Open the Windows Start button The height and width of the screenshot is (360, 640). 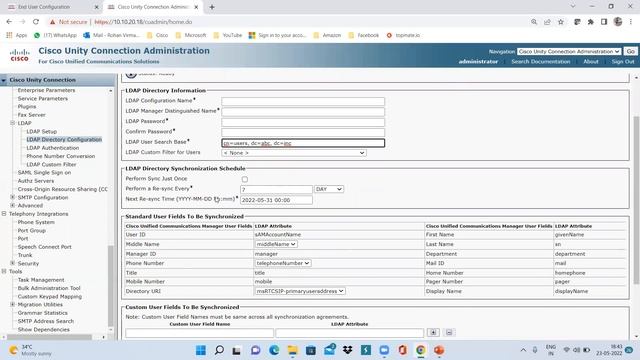200,350
